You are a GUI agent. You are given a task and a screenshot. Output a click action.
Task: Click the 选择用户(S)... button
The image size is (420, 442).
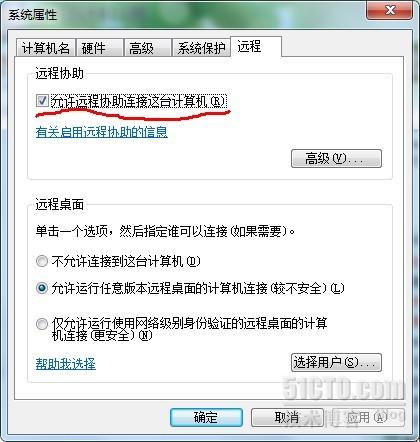336,362
